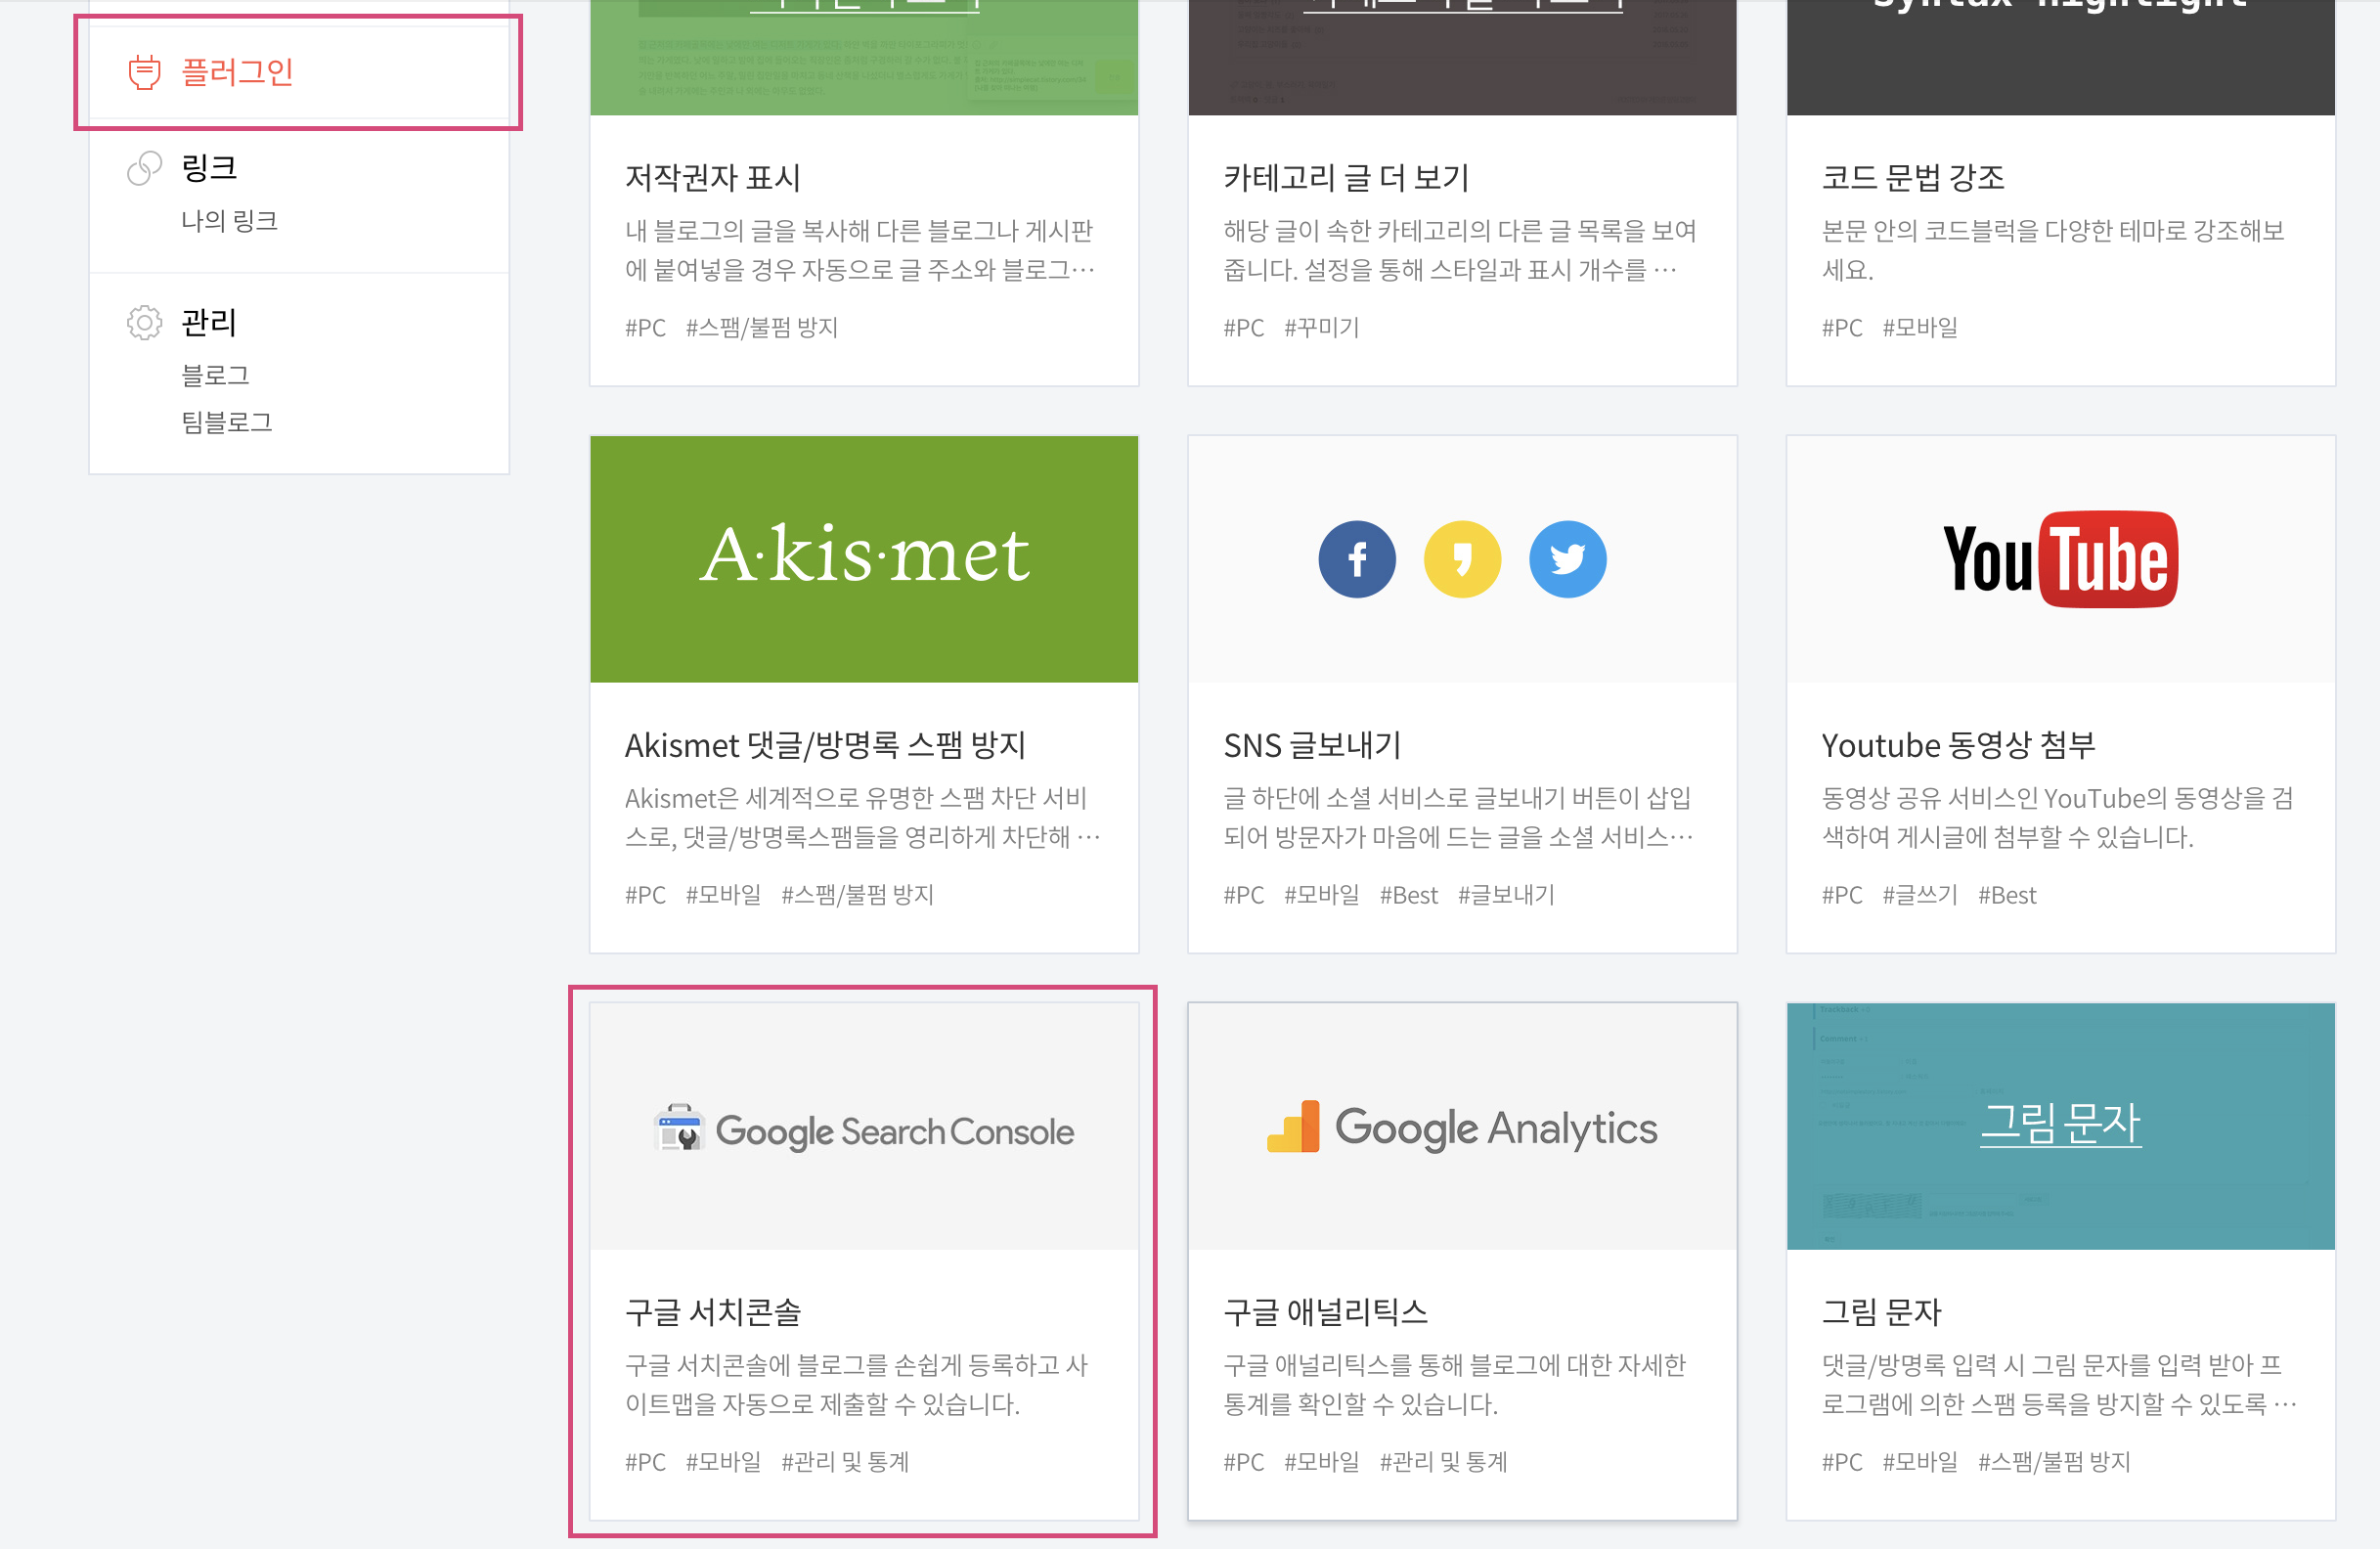Click the Twitter bird circle icon
Viewport: 2380px width, 1549px height.
pyautogui.click(x=1567, y=559)
